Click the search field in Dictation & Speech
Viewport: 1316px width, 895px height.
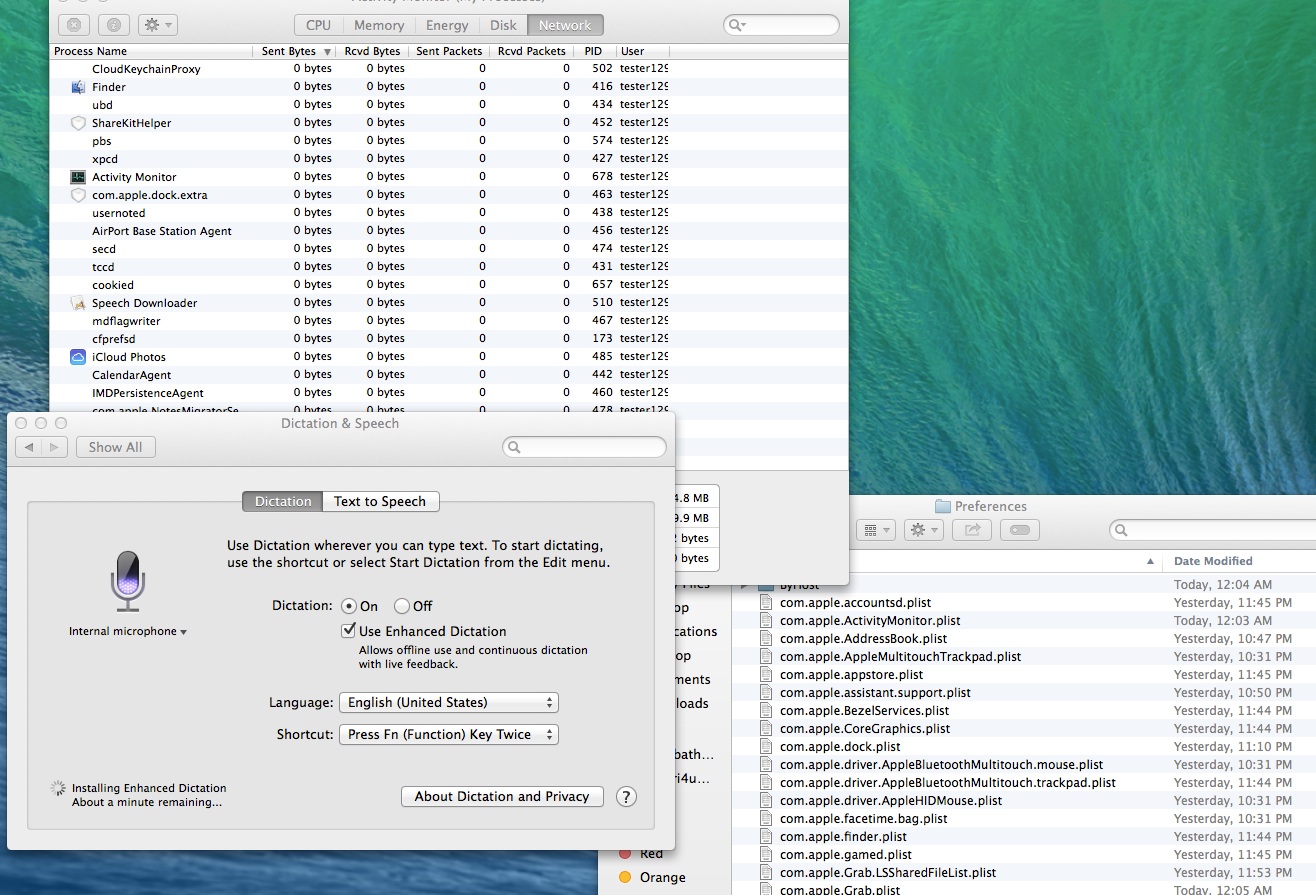point(590,447)
